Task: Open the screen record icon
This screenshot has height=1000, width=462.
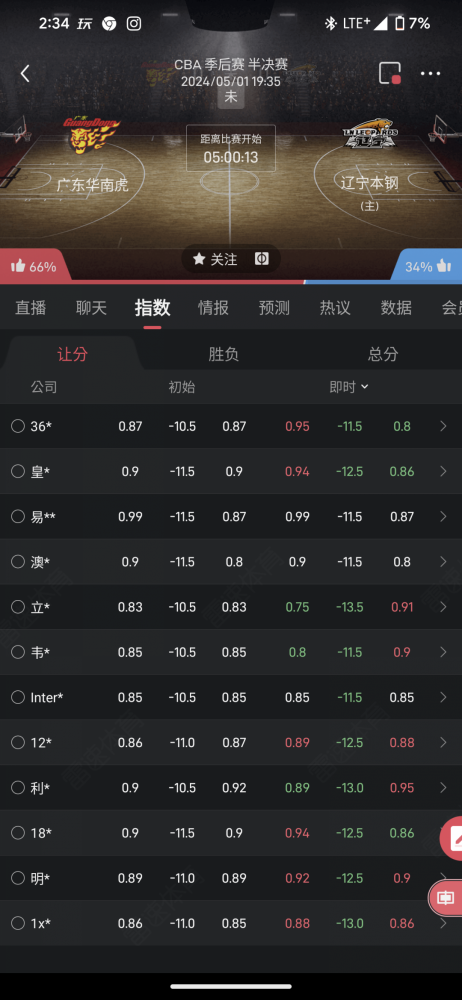Action: (x=389, y=73)
